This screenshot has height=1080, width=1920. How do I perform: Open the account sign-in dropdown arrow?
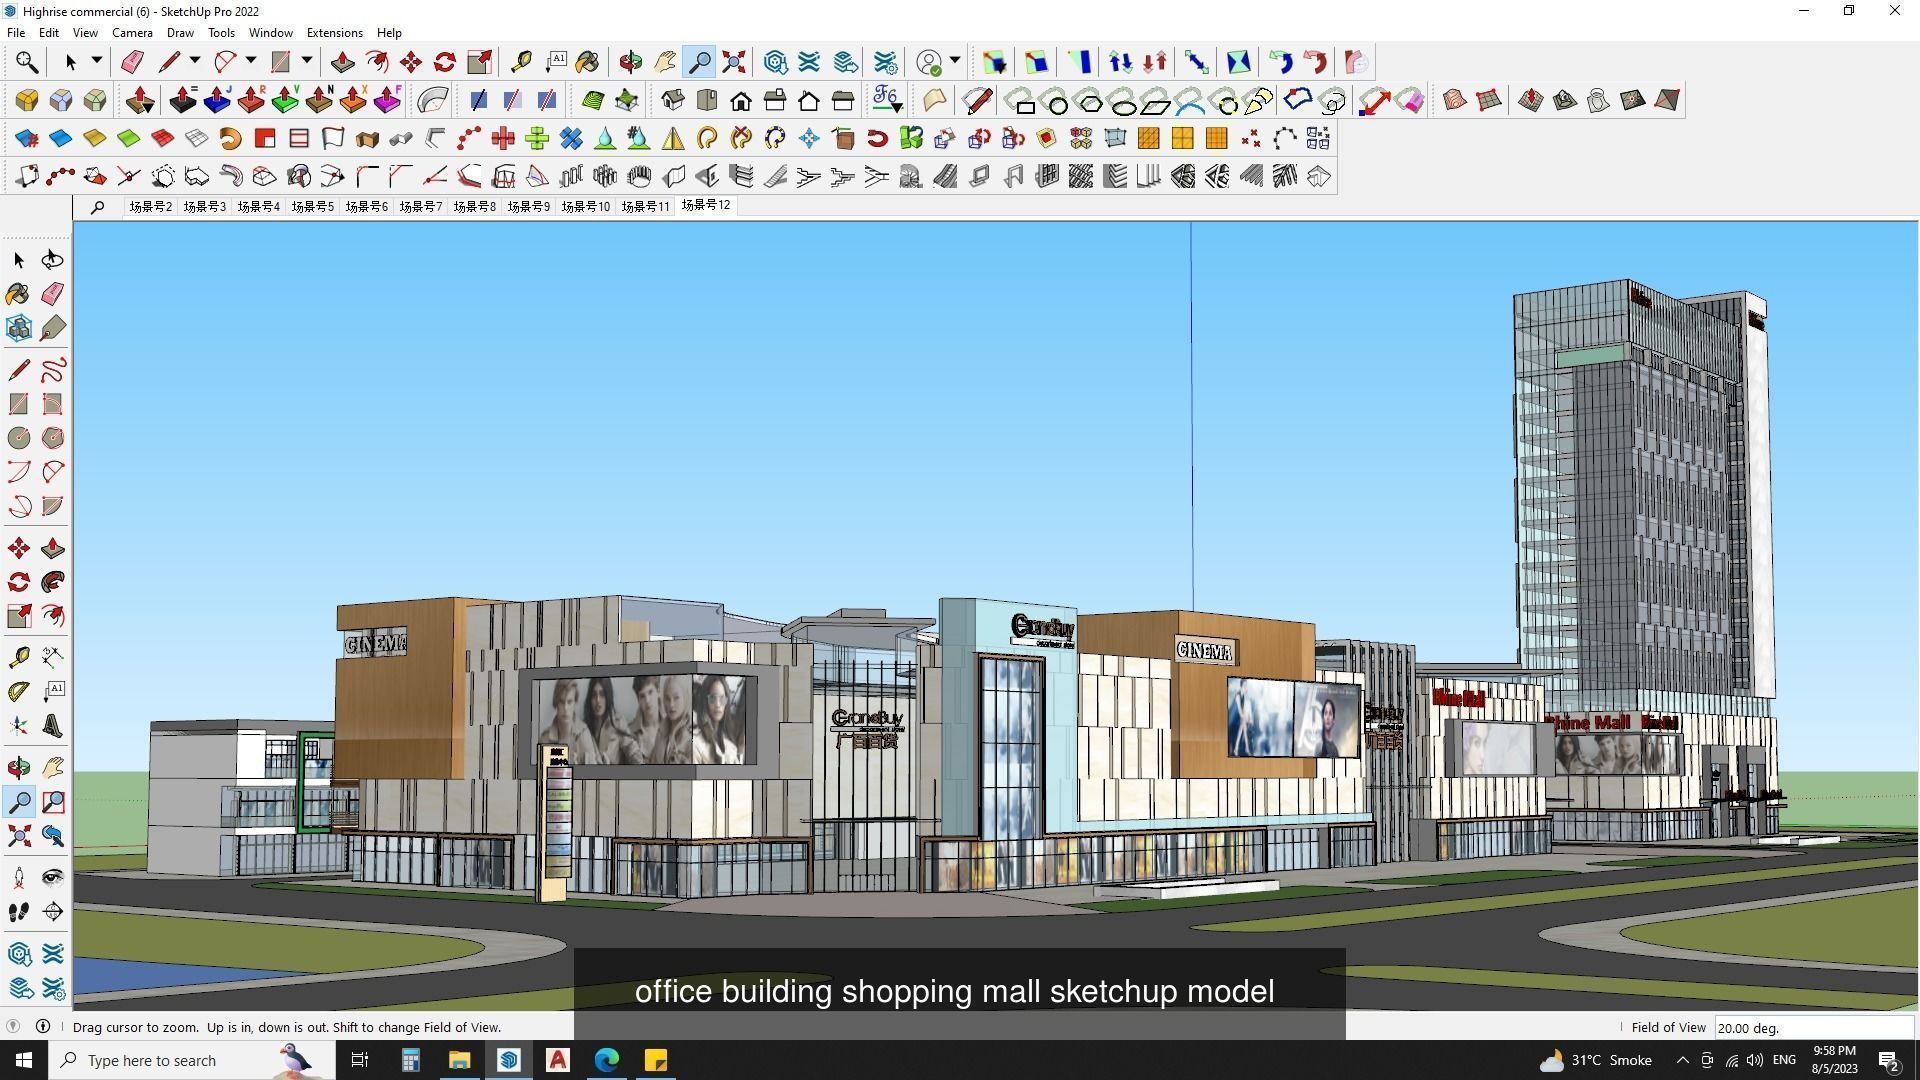point(955,62)
